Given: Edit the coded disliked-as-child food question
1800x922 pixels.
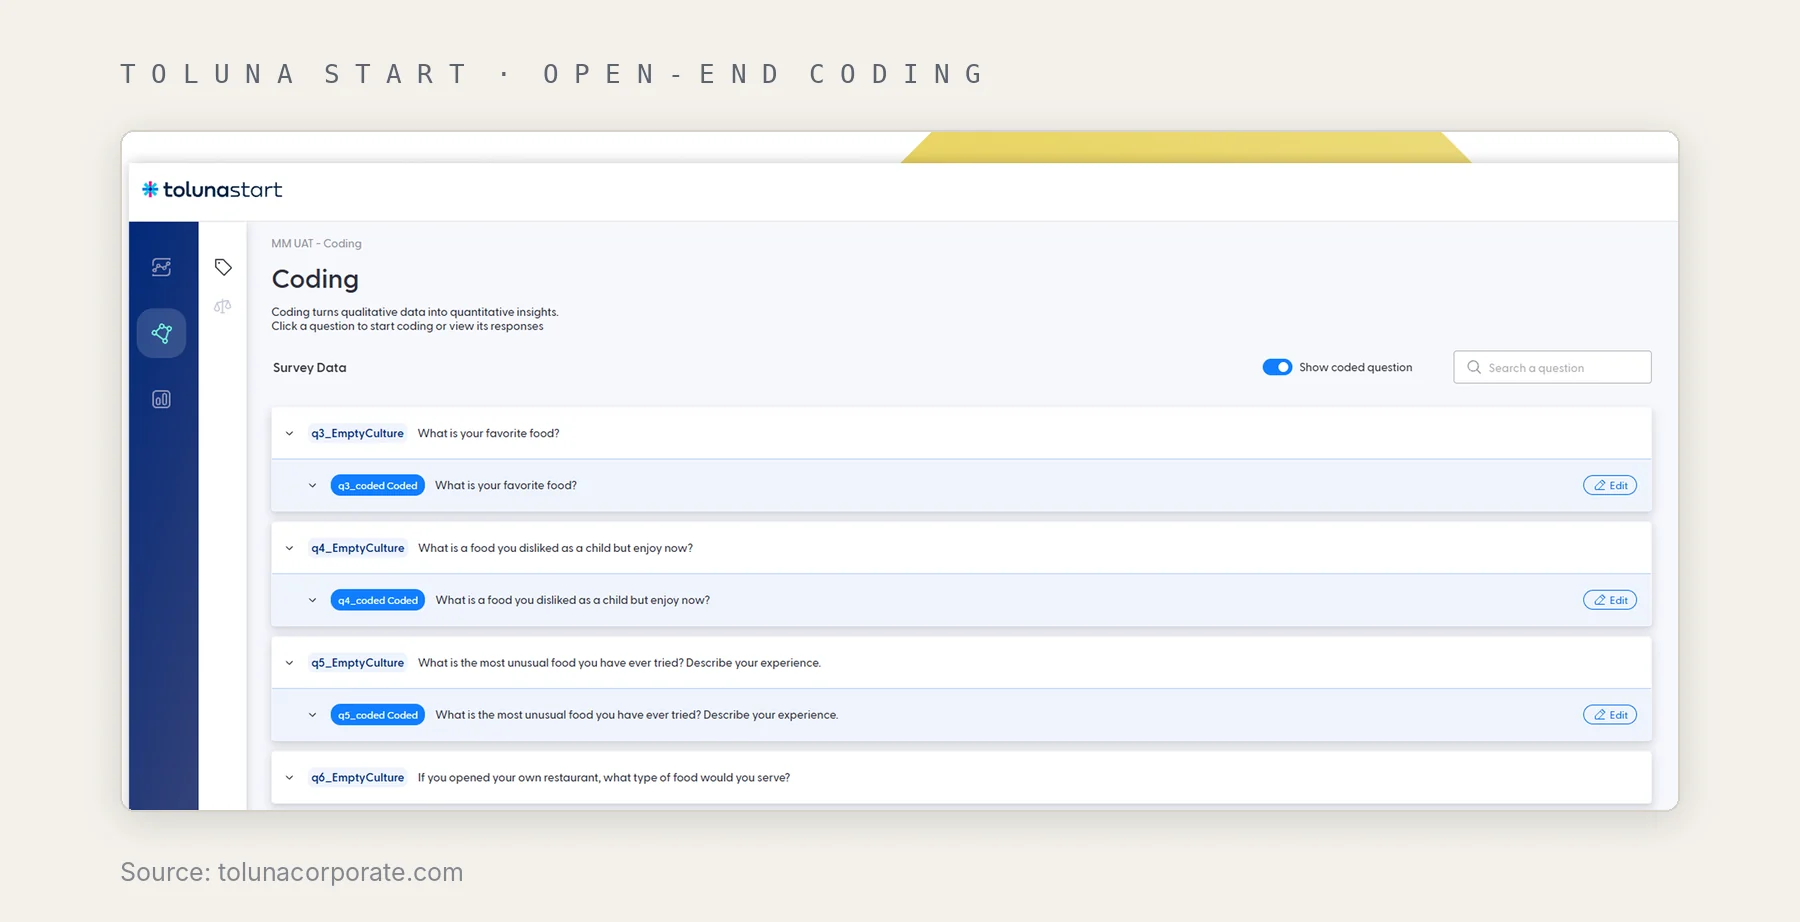Looking at the screenshot, I should (1610, 600).
